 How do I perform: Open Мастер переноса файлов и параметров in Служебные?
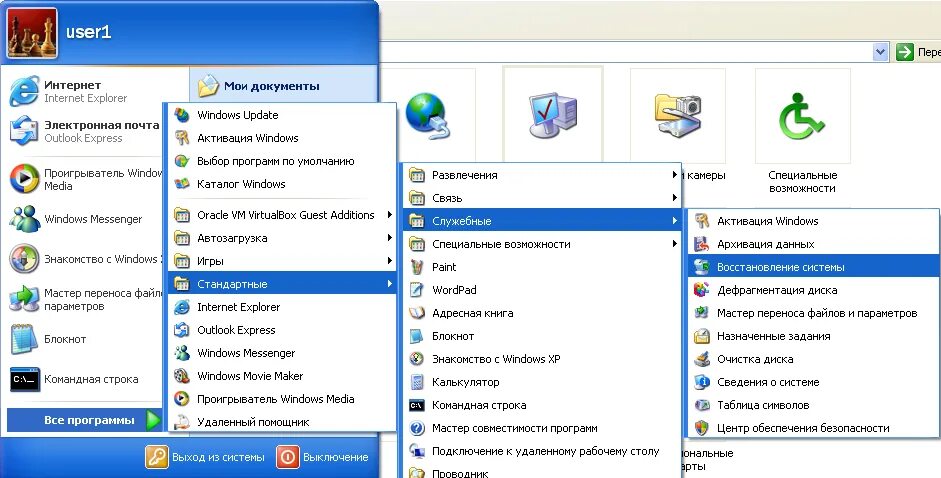[x=814, y=313]
